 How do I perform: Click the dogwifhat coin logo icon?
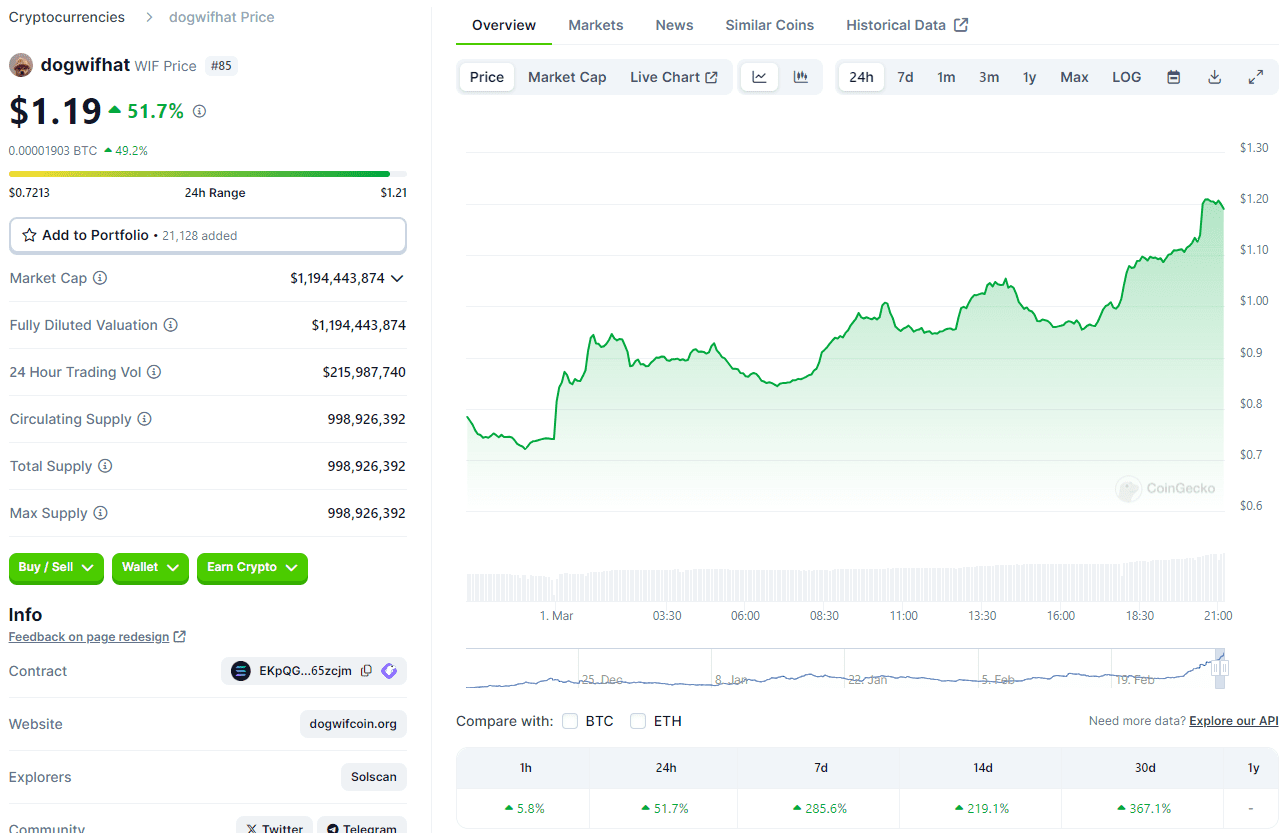click(x=21, y=65)
